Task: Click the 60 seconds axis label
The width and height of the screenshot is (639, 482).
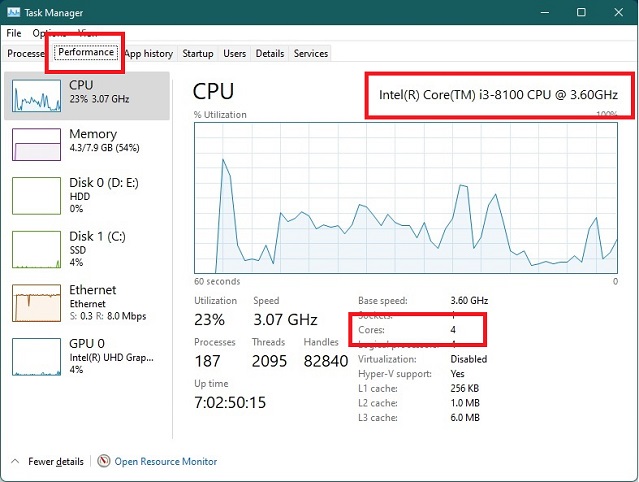Action: coord(217,282)
